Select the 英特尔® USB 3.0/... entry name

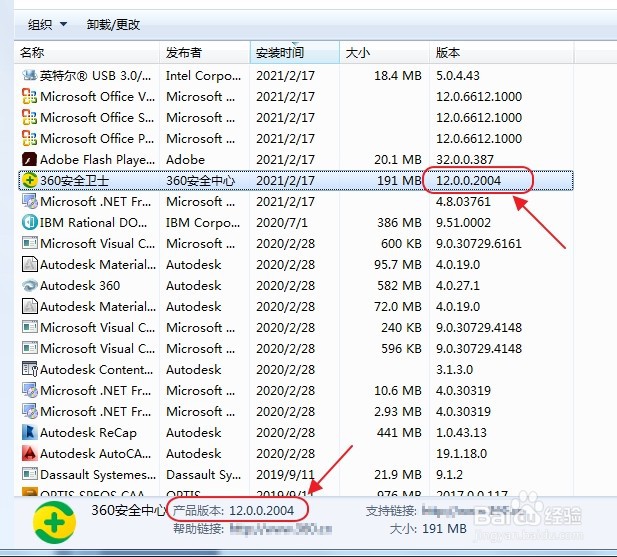(x=95, y=75)
